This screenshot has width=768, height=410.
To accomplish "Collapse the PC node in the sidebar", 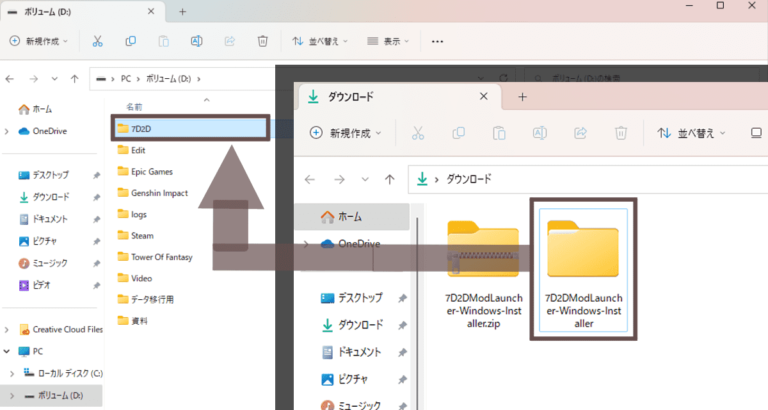I will click(7, 351).
